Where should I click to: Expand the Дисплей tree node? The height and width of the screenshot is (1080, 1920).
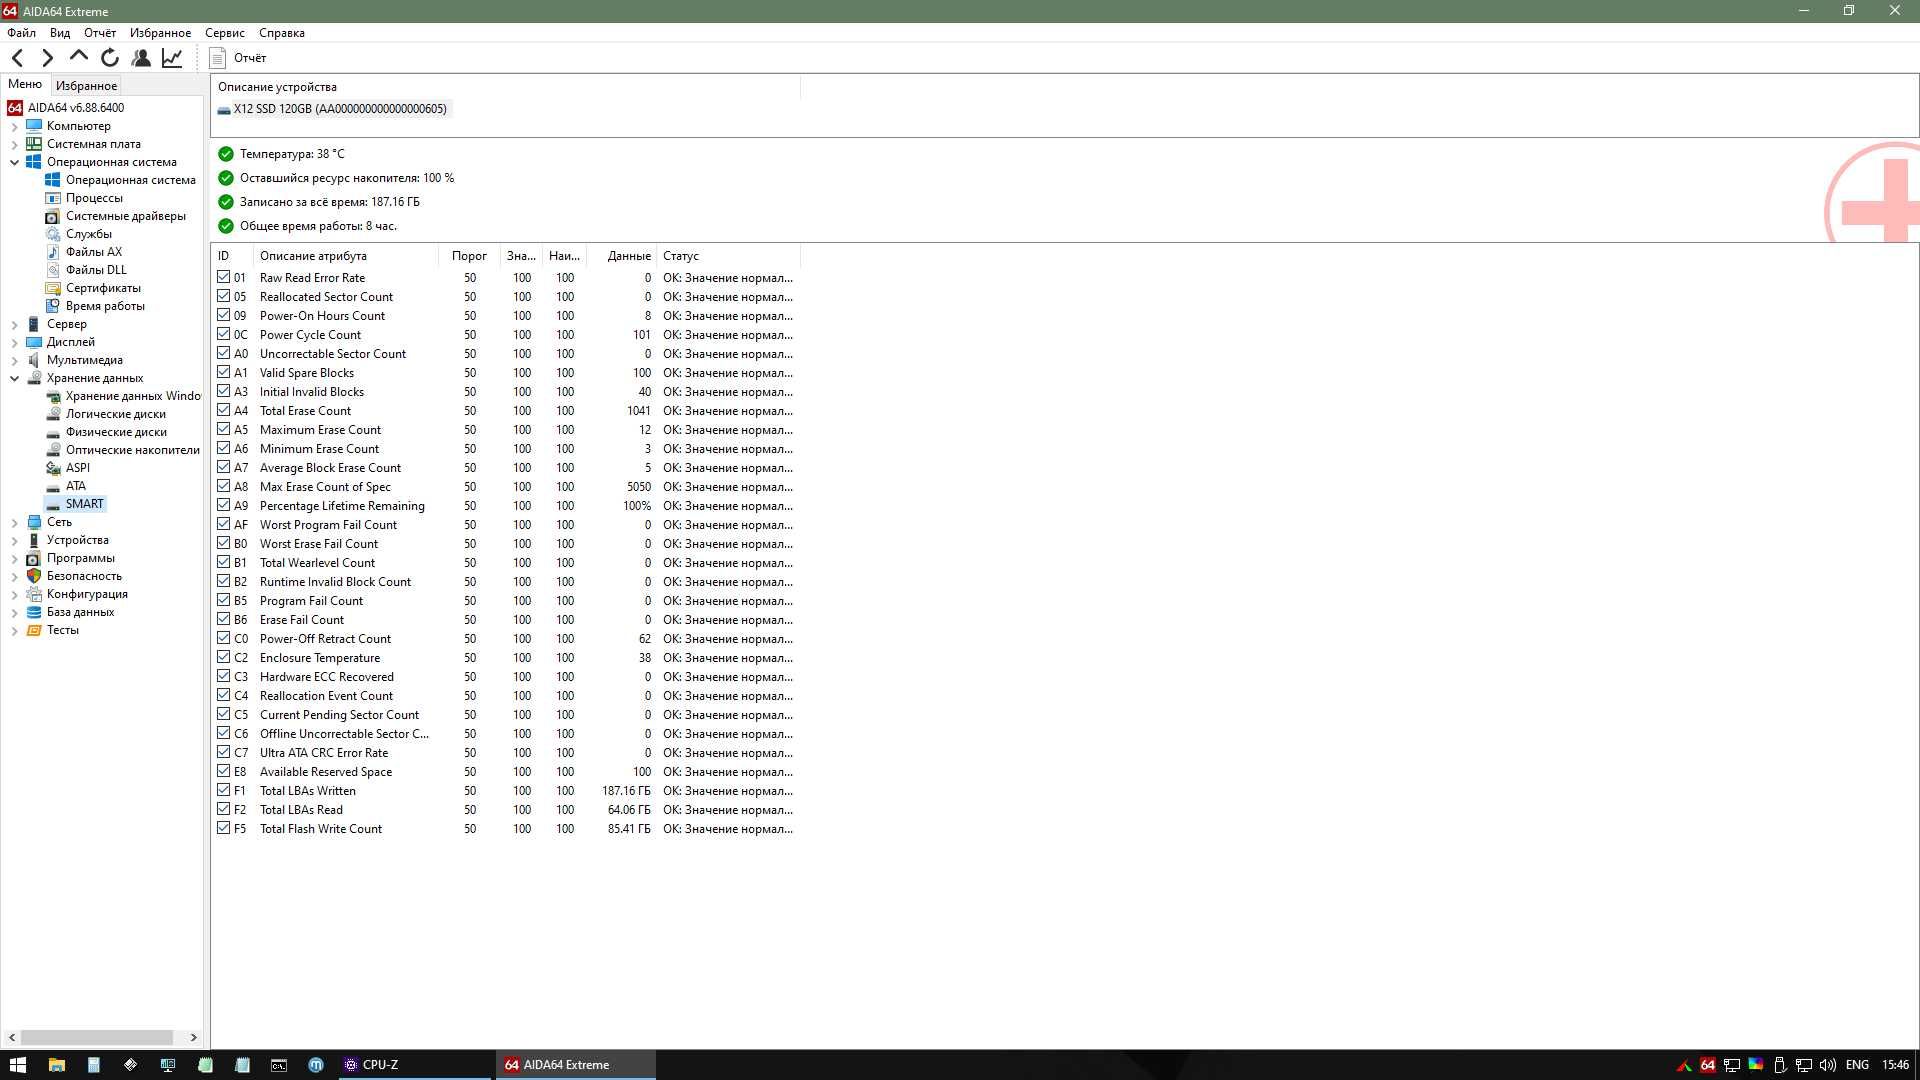click(x=14, y=342)
